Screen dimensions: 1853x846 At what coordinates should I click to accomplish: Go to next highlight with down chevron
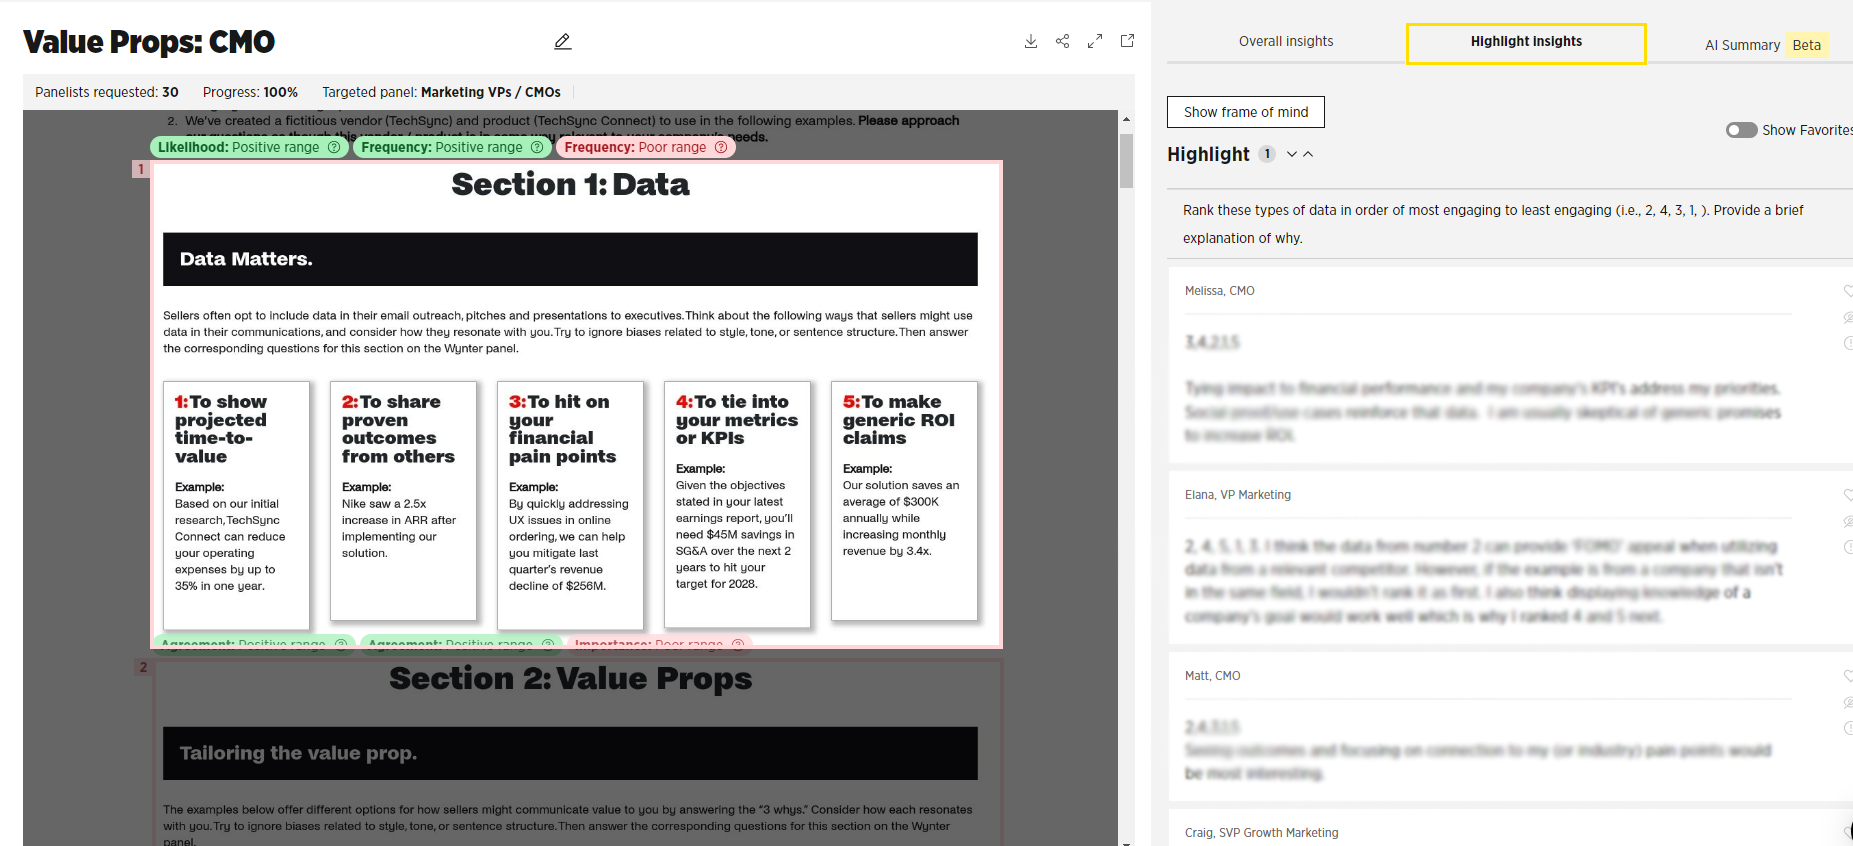[1292, 154]
